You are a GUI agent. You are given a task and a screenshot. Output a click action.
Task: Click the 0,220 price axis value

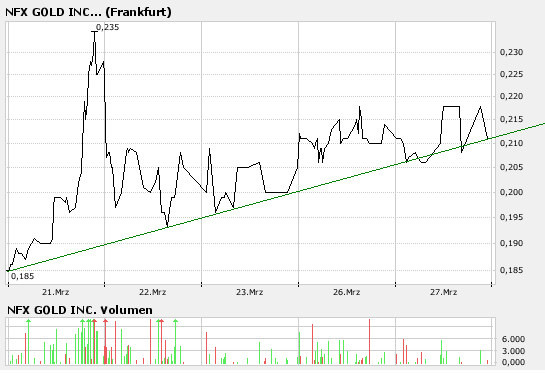(x=511, y=96)
